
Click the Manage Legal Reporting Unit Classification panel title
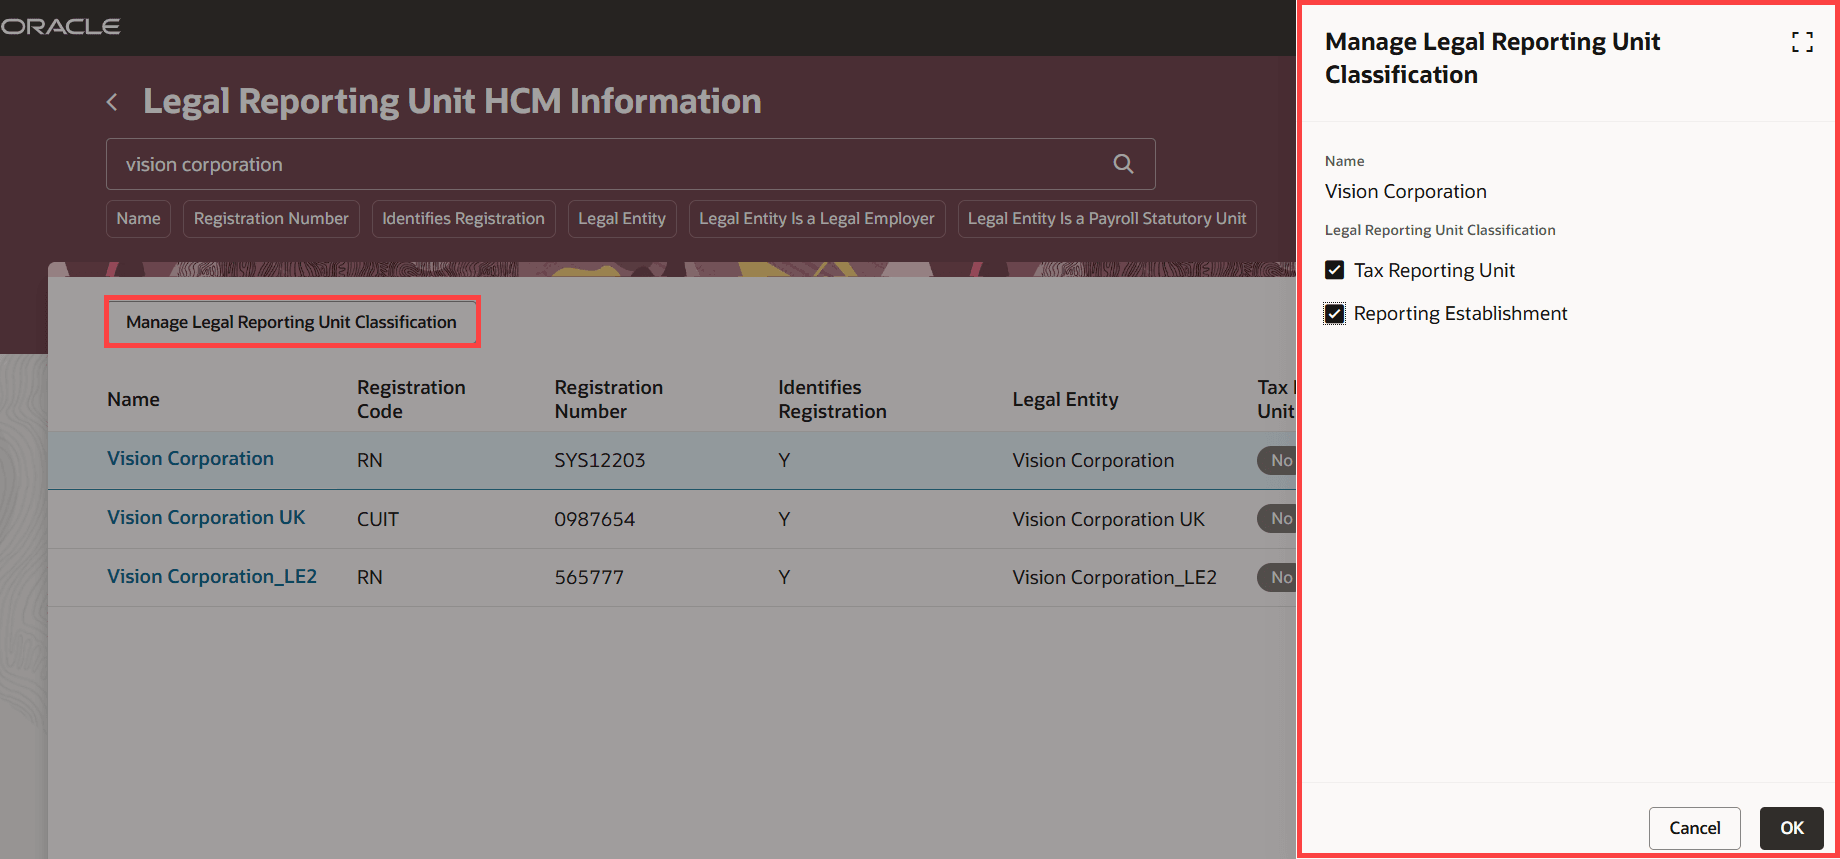(x=1492, y=58)
